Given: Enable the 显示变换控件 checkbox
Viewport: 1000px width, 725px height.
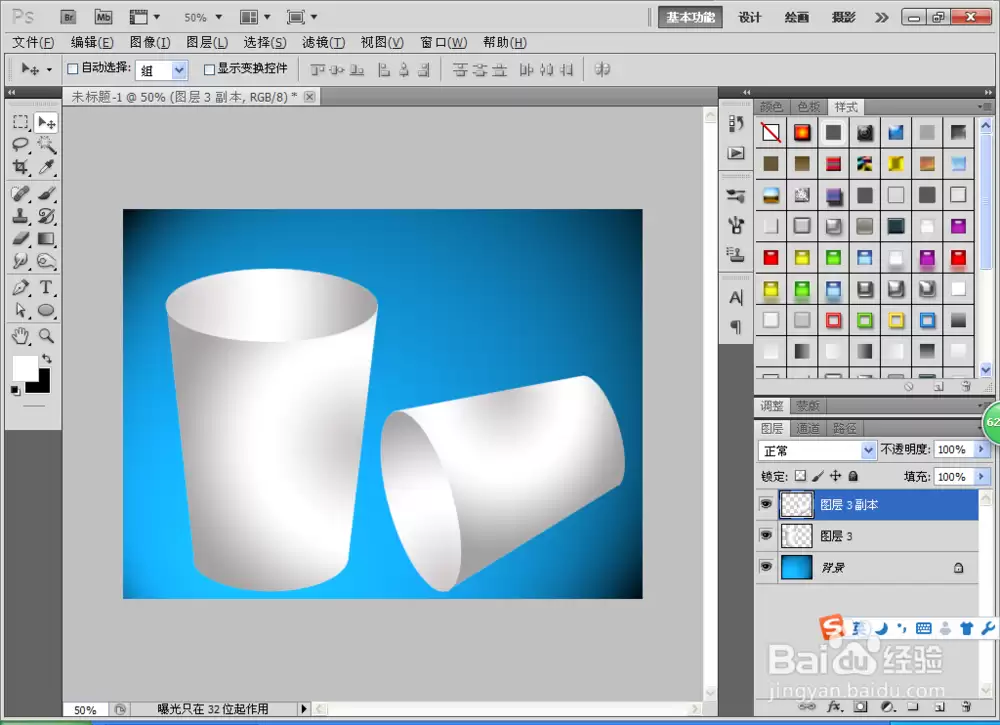Looking at the screenshot, I should pos(209,69).
